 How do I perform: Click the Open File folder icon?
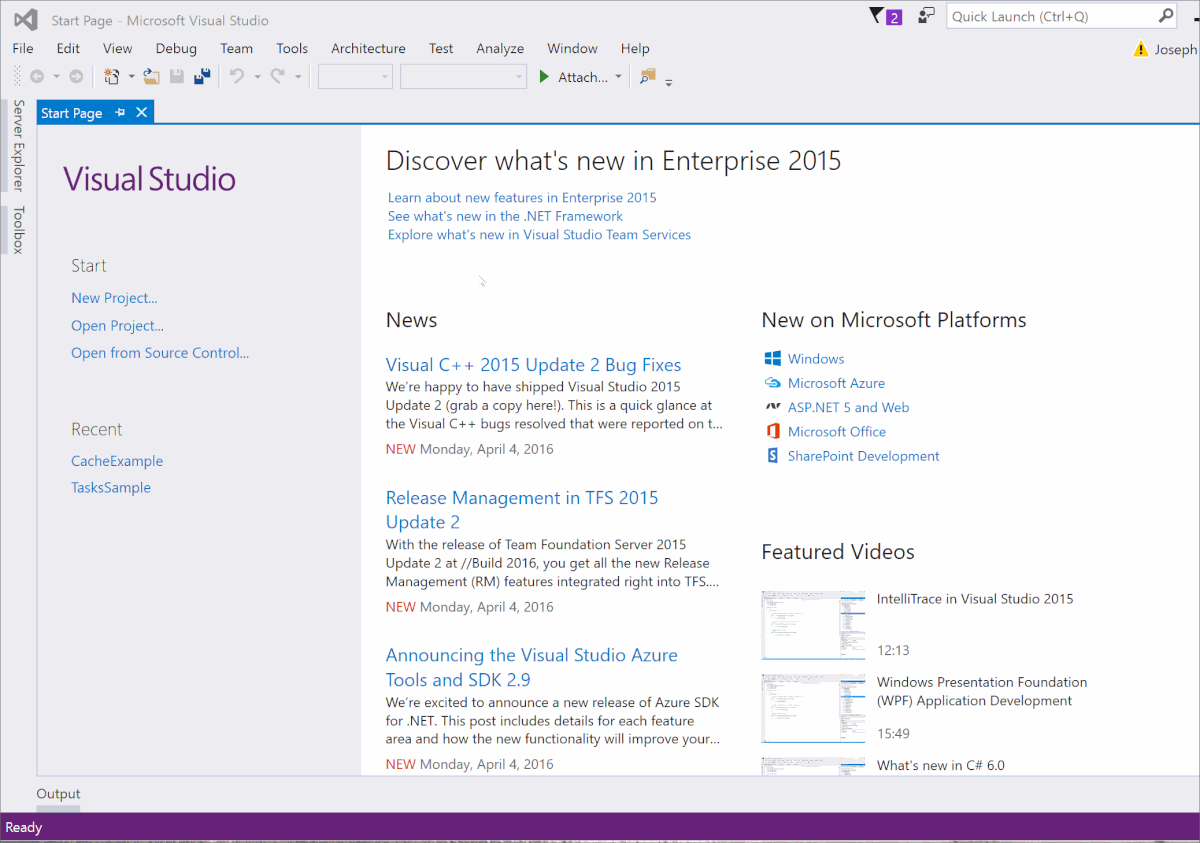pyautogui.click(x=152, y=77)
